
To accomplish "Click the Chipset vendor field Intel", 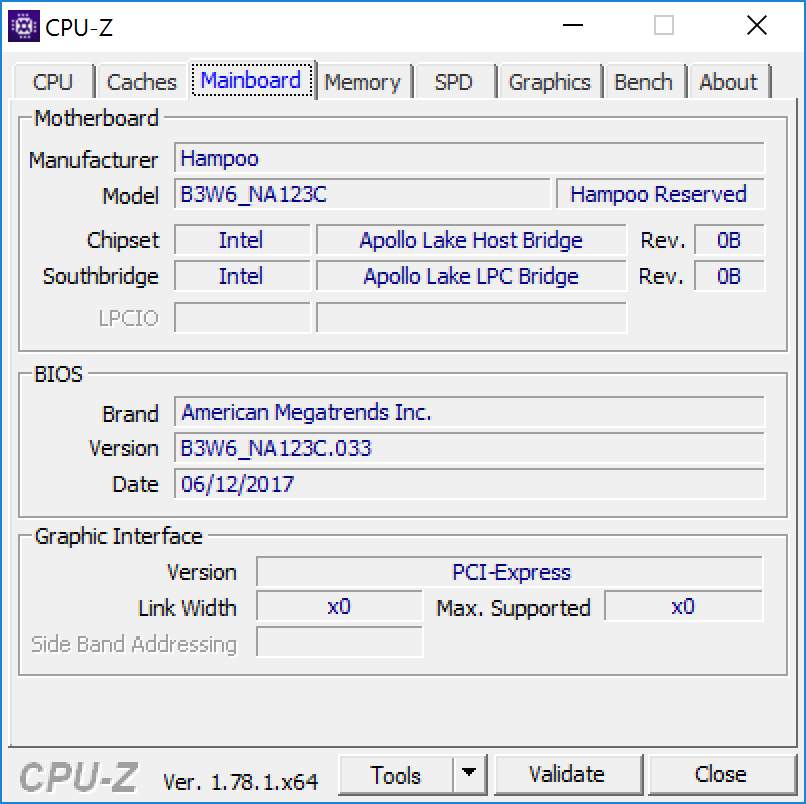I will [242, 240].
